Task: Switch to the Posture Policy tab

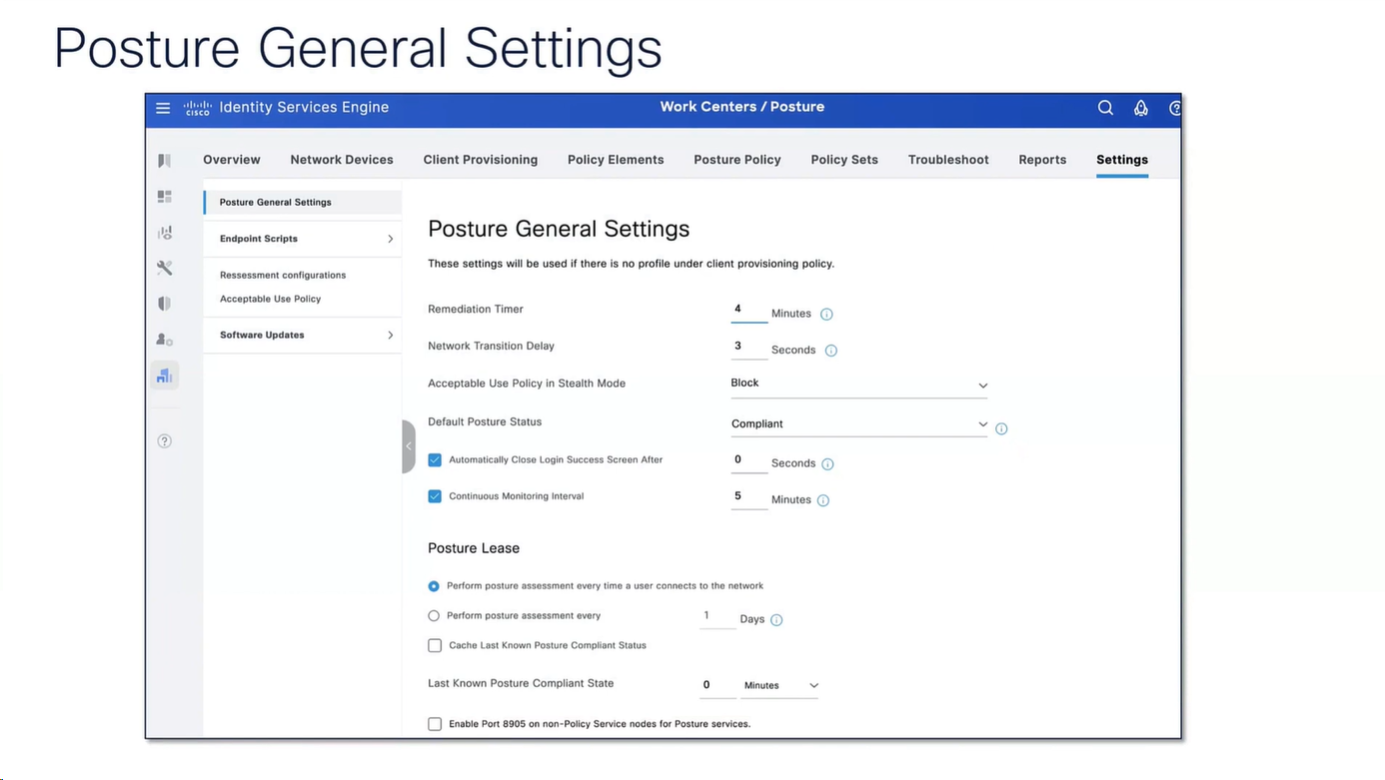Action: pyautogui.click(x=737, y=160)
